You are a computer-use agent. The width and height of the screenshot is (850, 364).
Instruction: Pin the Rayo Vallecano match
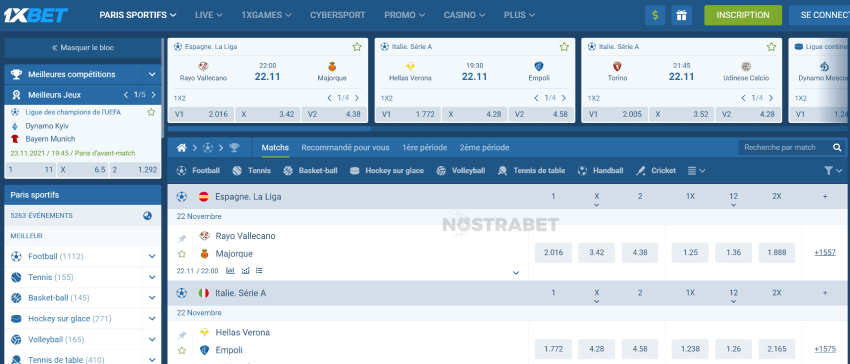pyautogui.click(x=182, y=239)
